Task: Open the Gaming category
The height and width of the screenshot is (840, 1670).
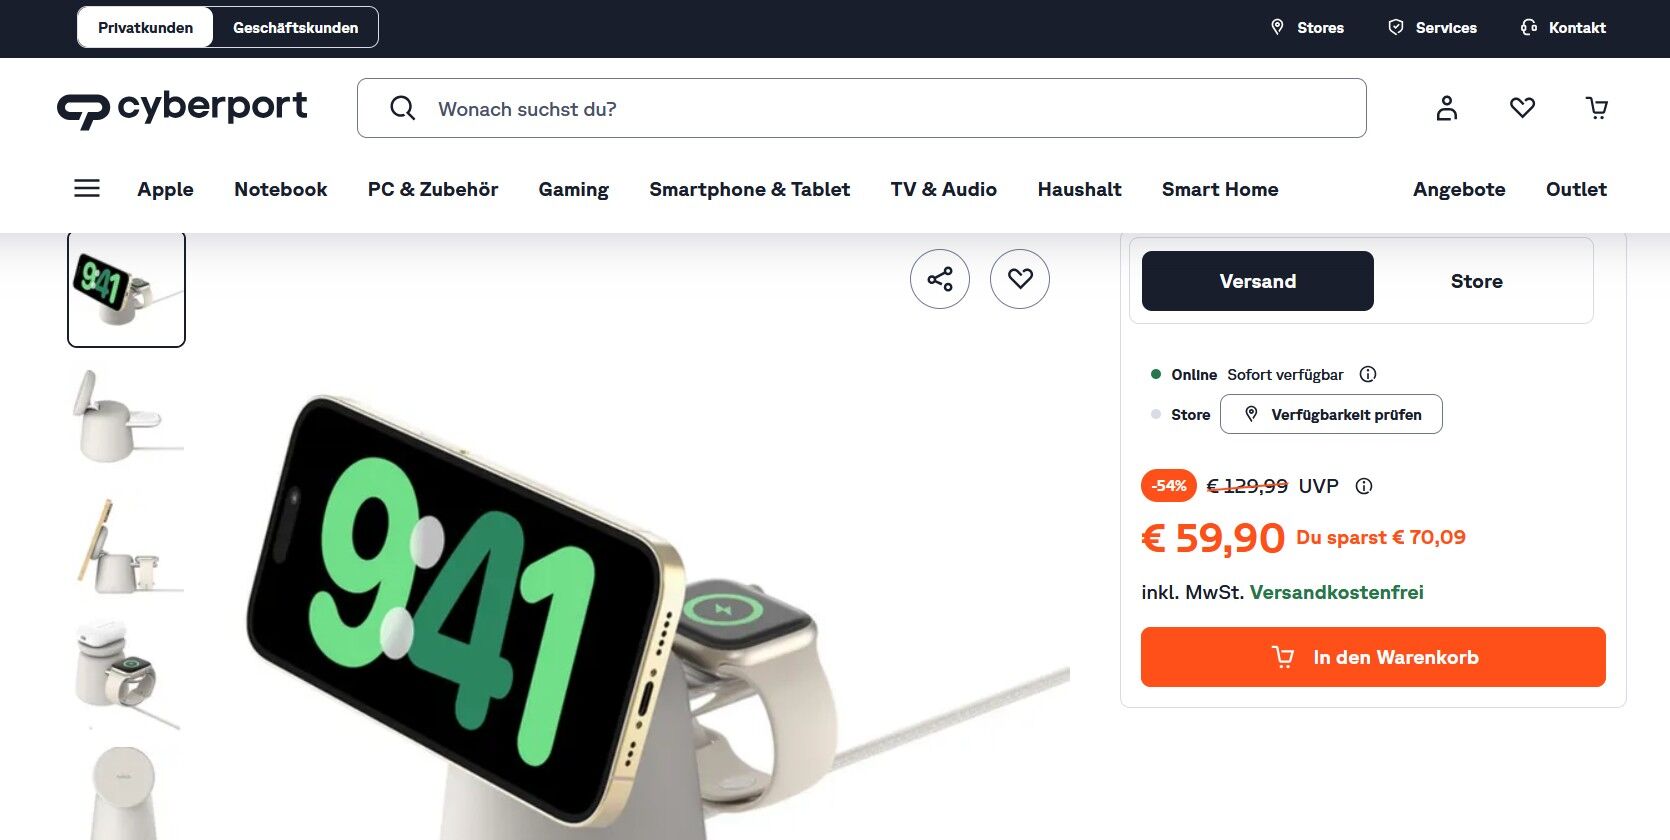Action: pyautogui.click(x=573, y=189)
